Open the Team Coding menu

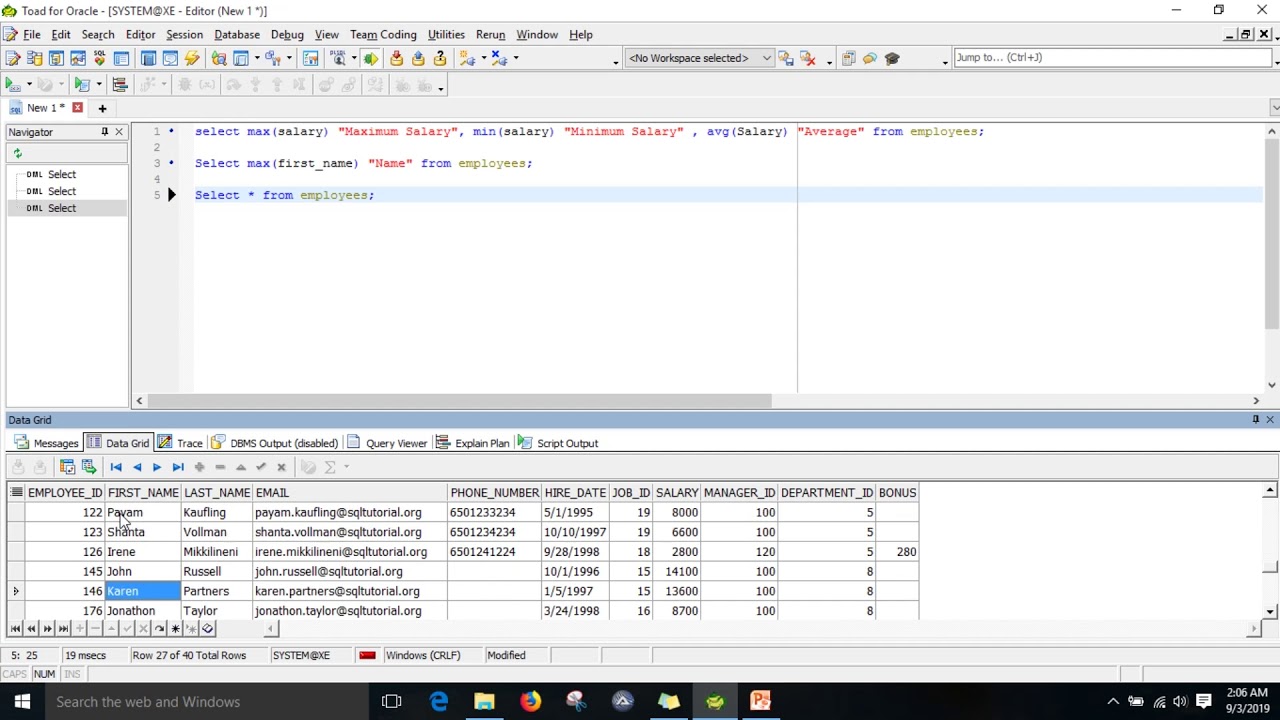[x=383, y=35]
